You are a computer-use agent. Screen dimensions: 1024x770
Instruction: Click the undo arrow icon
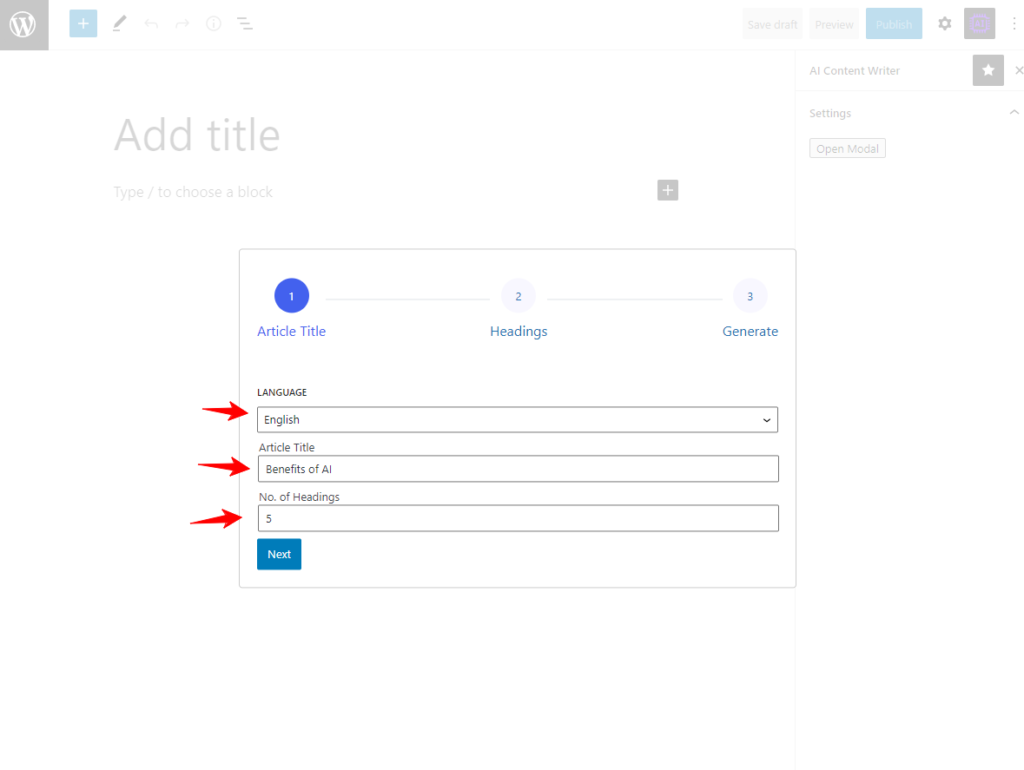coord(151,24)
